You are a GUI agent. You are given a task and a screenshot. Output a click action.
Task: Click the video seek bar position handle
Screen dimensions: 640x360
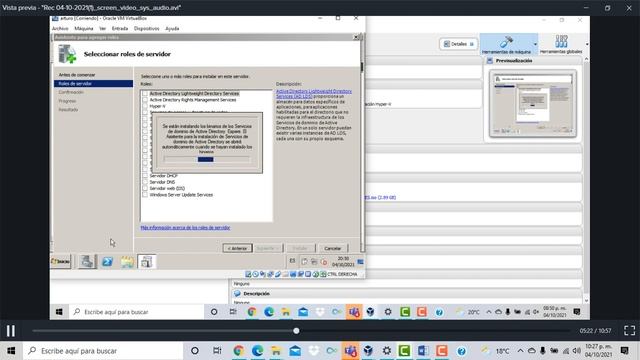coord(296,331)
